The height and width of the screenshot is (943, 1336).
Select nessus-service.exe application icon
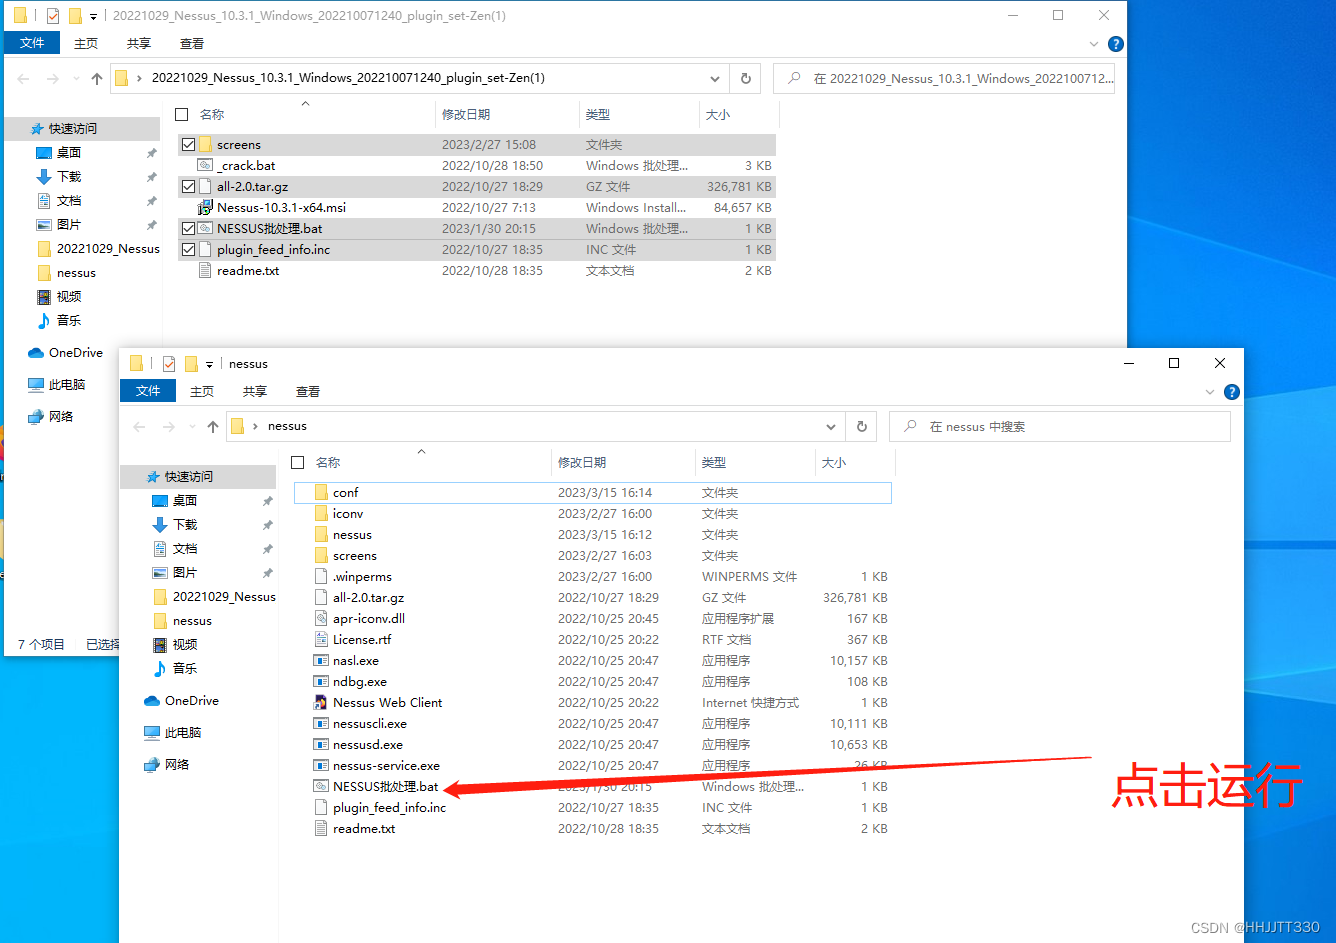click(x=321, y=766)
